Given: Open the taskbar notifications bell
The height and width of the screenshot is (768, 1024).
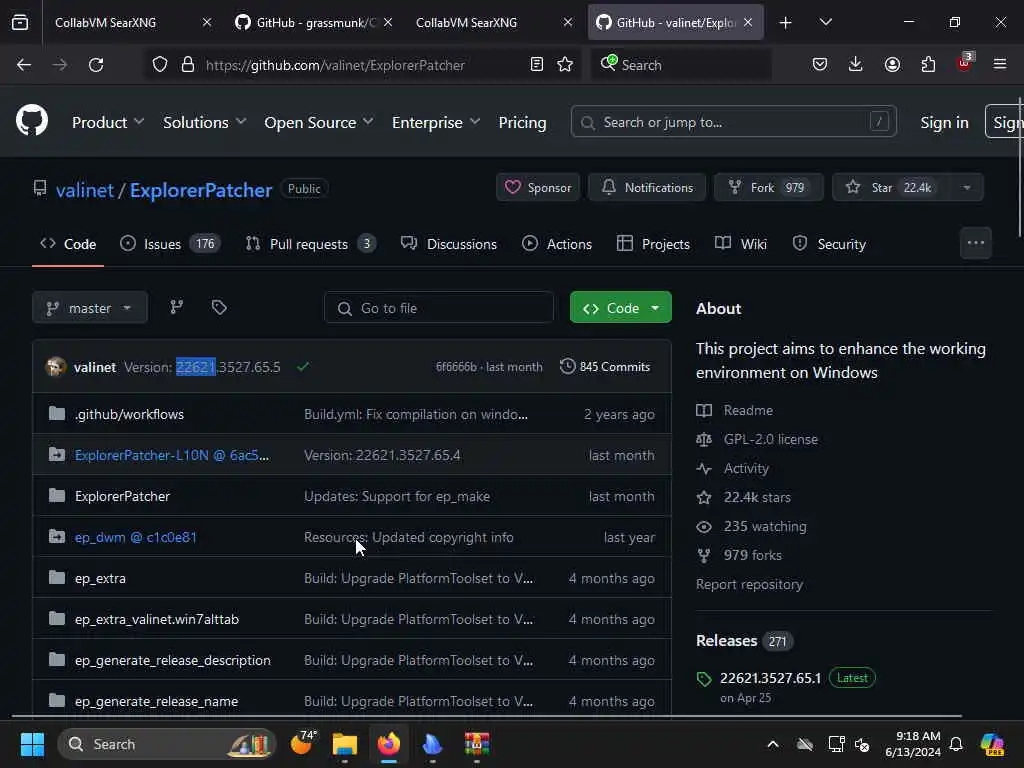Looking at the screenshot, I should tap(956, 744).
